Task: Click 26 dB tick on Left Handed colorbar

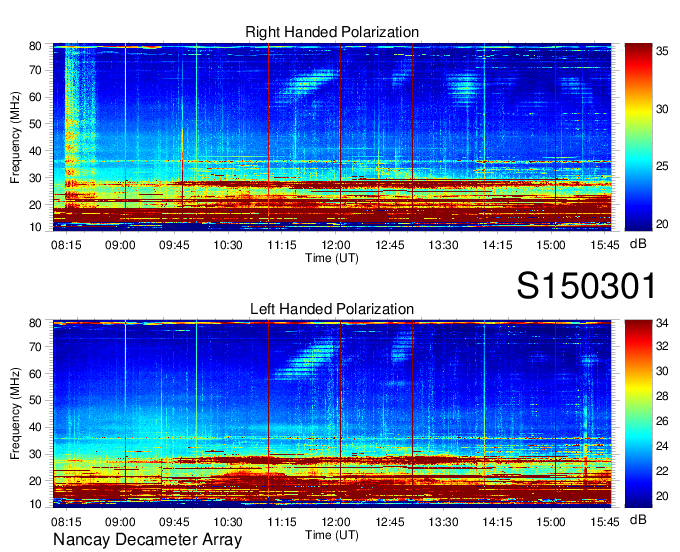Action: (662, 421)
